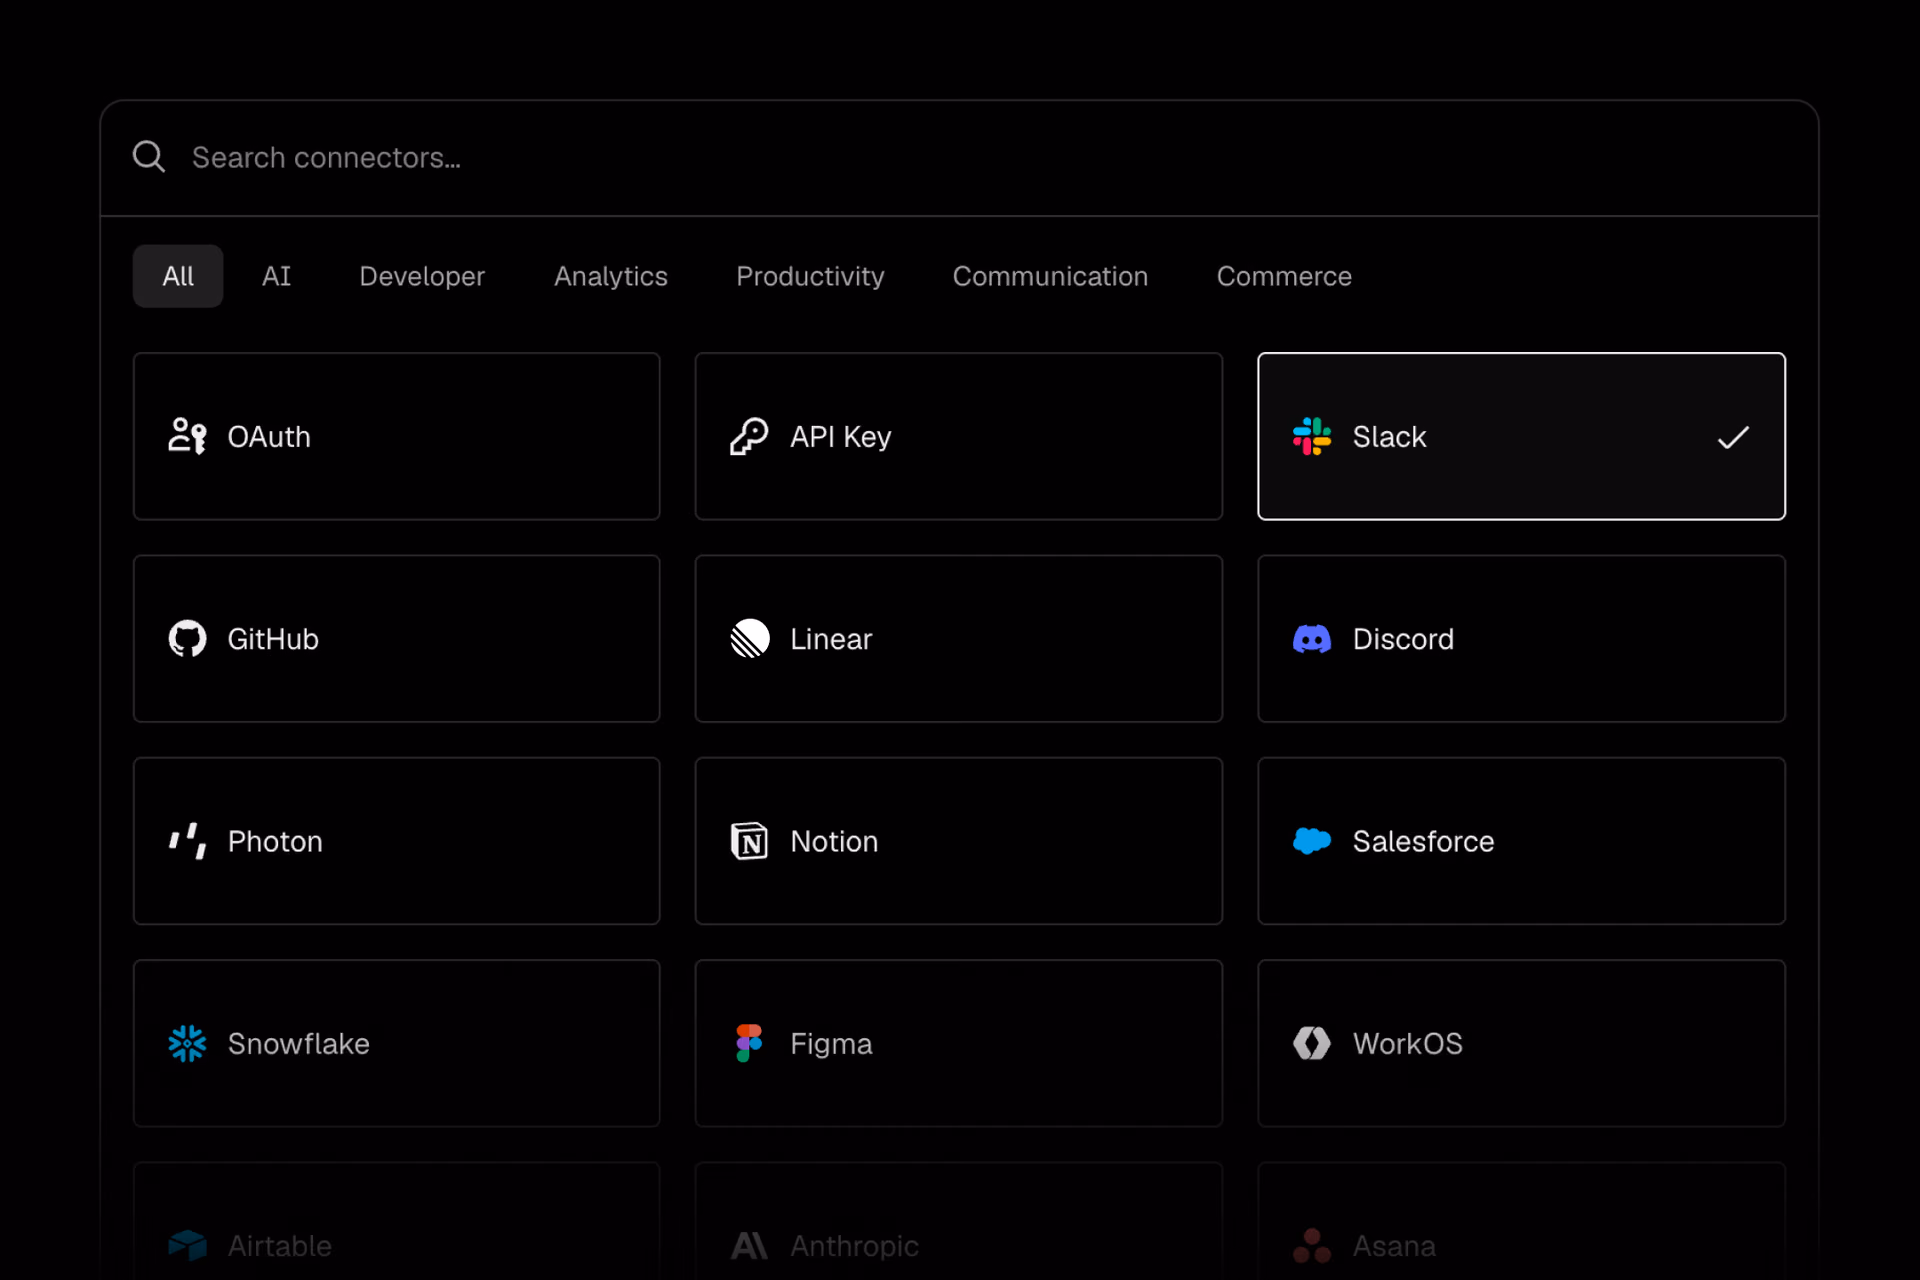Choose the WorkOS connector card
The image size is (1920, 1280).
1521,1044
